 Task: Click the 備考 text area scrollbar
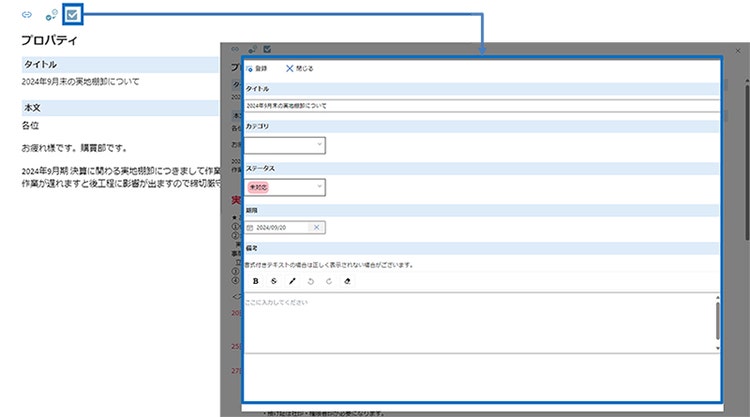(717, 320)
